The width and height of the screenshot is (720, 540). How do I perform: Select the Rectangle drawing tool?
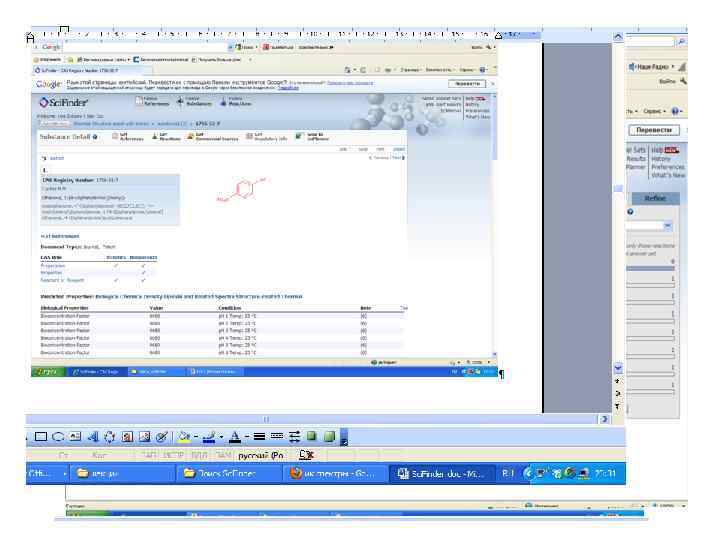click(41, 437)
